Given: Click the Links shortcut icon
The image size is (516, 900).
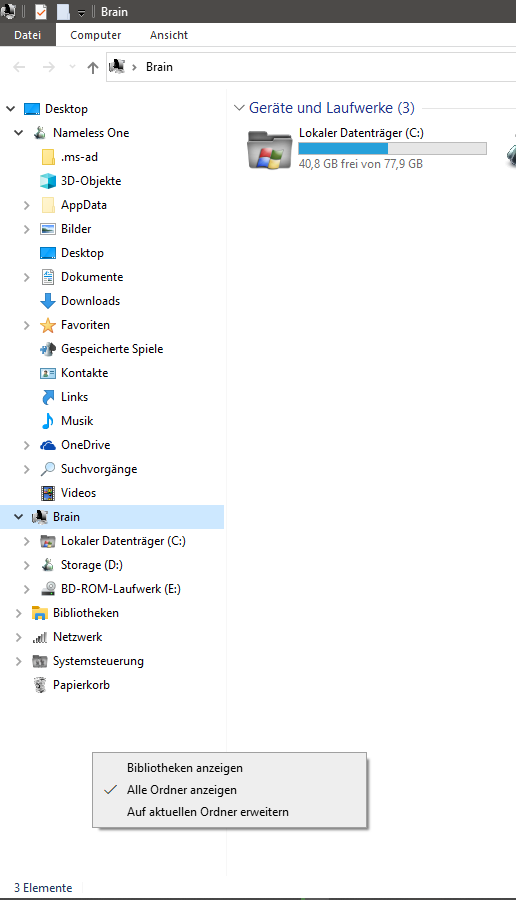Looking at the screenshot, I should coord(48,397).
